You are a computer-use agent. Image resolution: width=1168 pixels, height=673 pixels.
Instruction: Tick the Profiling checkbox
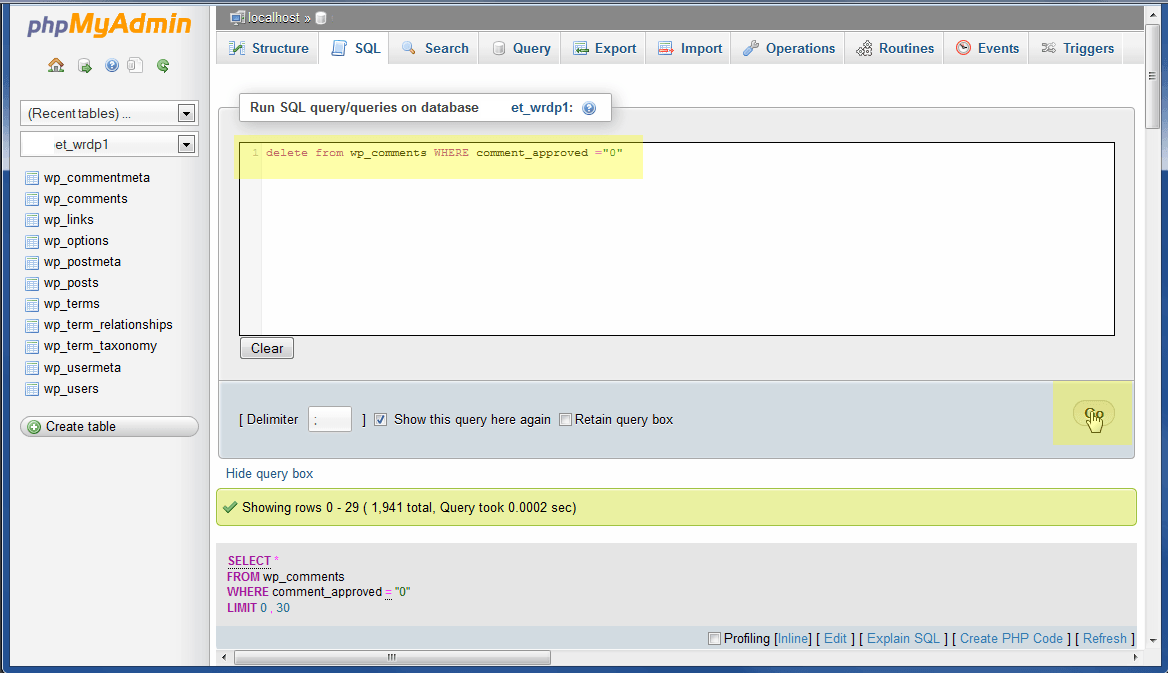[714, 638]
